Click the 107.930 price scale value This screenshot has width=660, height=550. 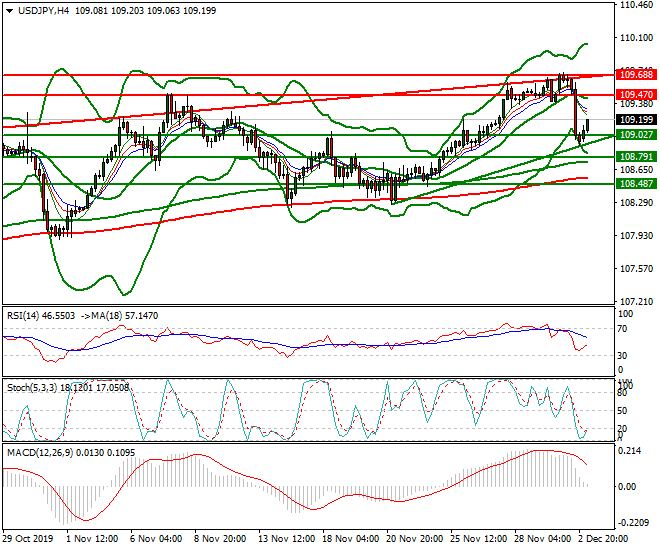pyautogui.click(x=636, y=236)
